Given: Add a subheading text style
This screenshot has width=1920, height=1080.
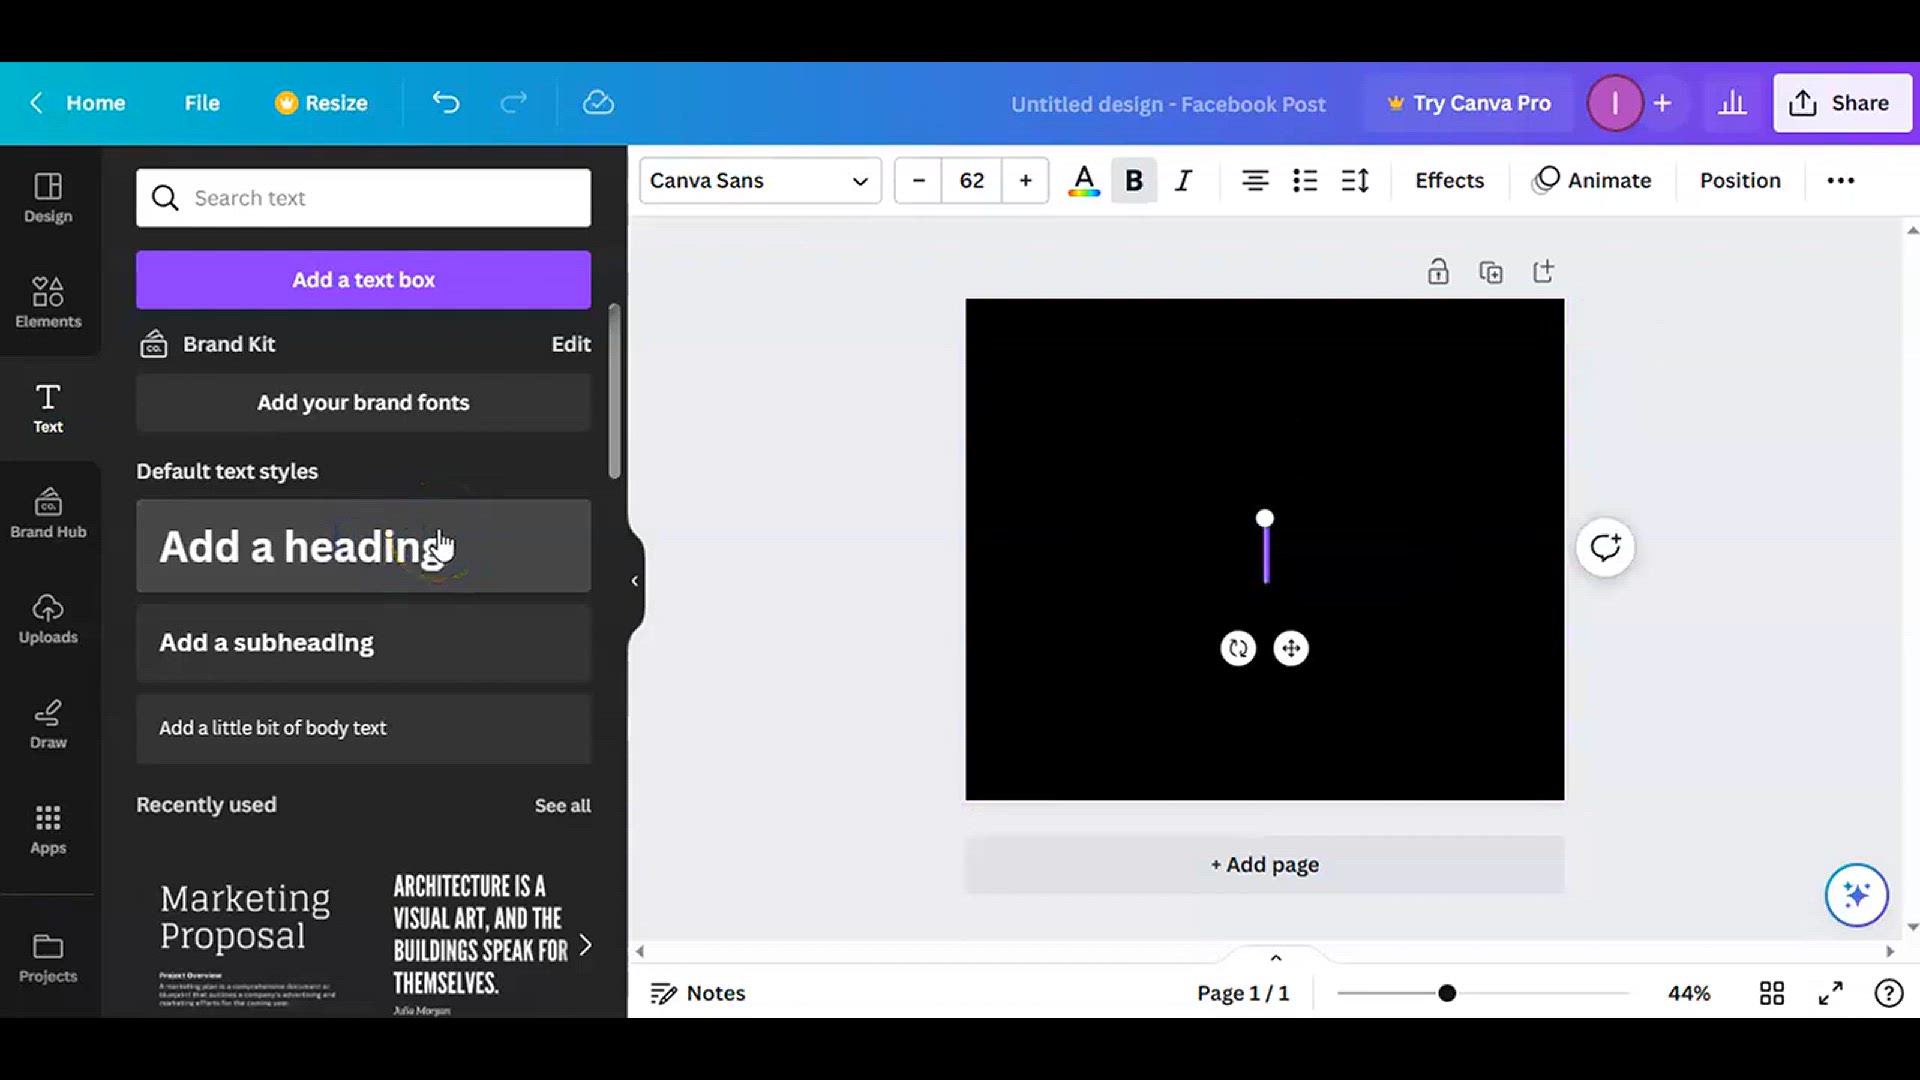Looking at the screenshot, I should coord(363,643).
